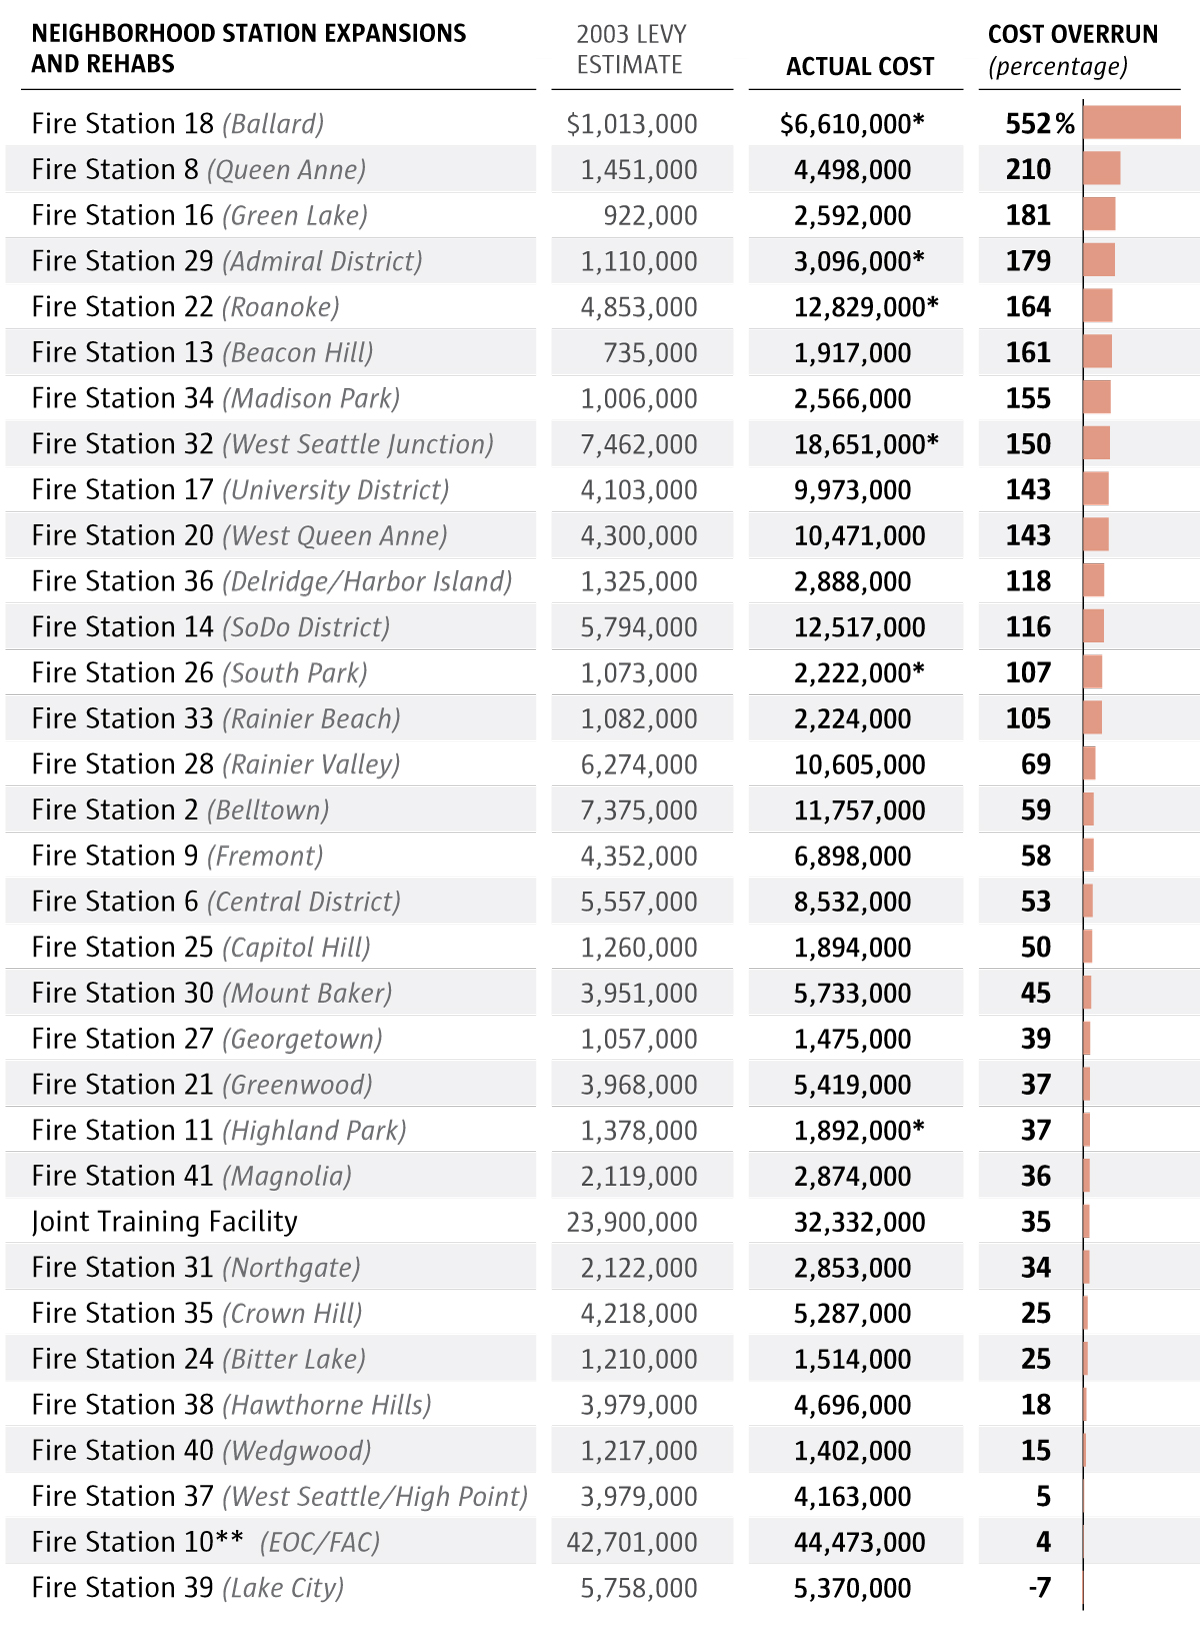Select Fire Station 37 (West Seattle/High Point) label
Viewport: 1200px width, 1646px height.
pyautogui.click(x=280, y=1496)
